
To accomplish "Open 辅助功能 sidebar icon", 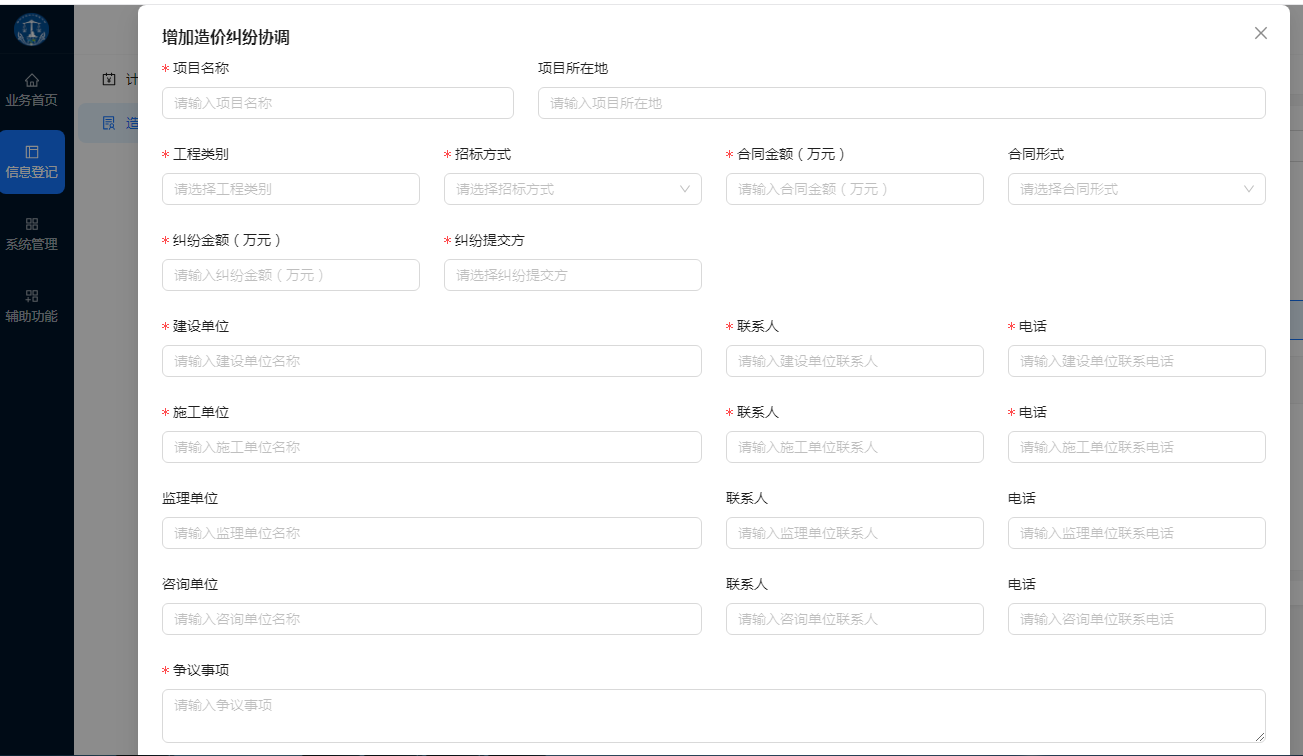I will 32,296.
